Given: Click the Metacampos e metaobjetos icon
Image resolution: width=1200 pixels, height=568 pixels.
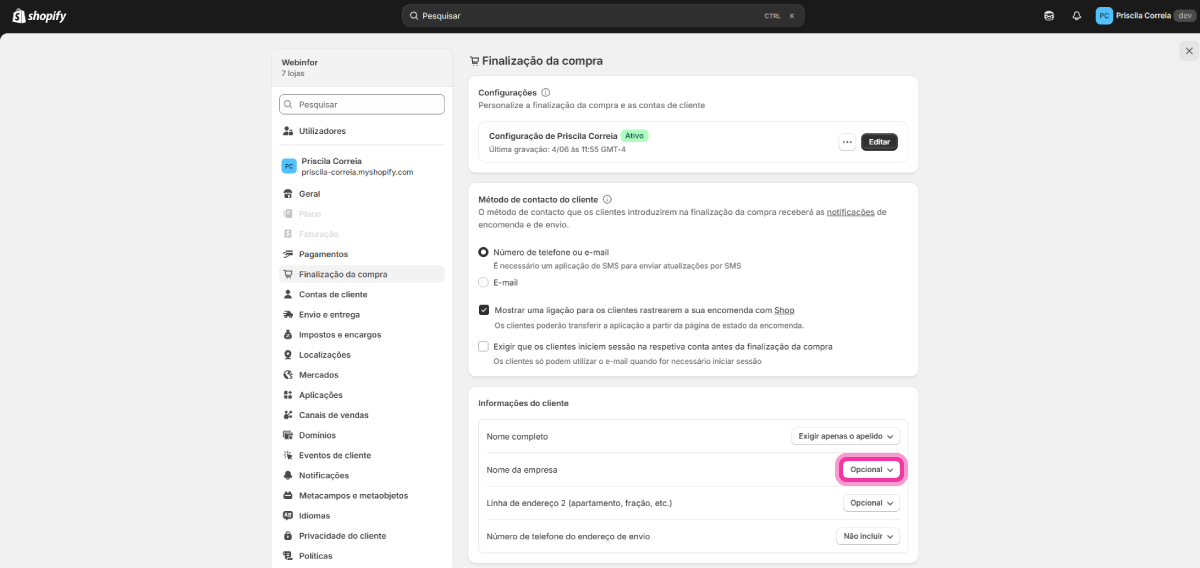Looking at the screenshot, I should [288, 495].
